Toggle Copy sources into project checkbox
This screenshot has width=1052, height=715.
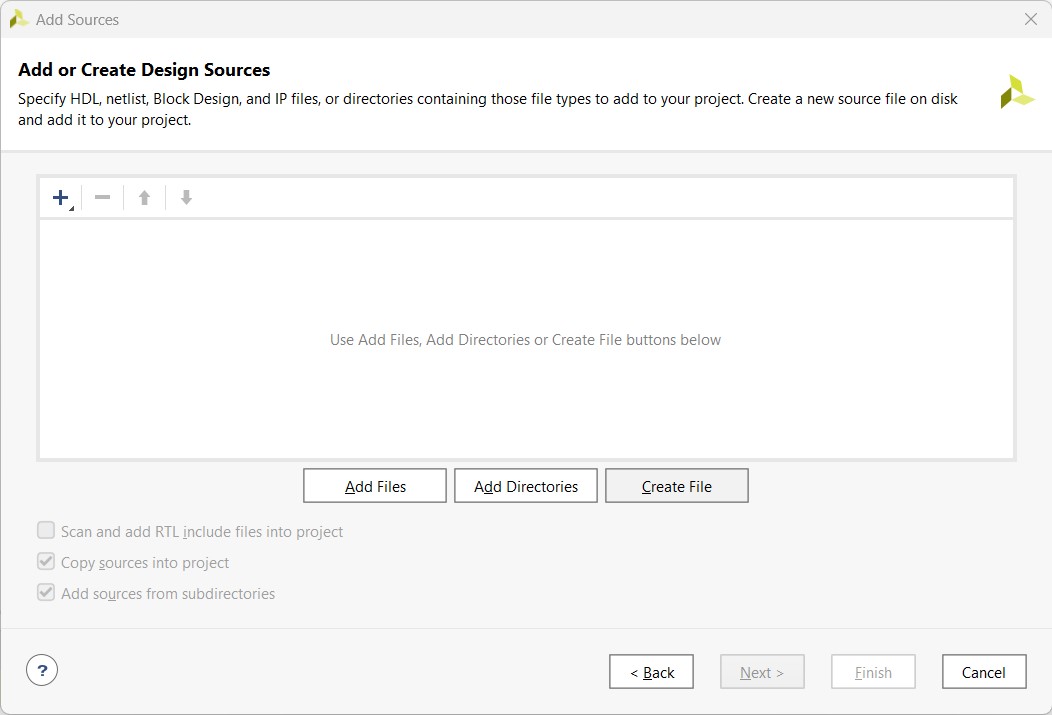point(46,561)
